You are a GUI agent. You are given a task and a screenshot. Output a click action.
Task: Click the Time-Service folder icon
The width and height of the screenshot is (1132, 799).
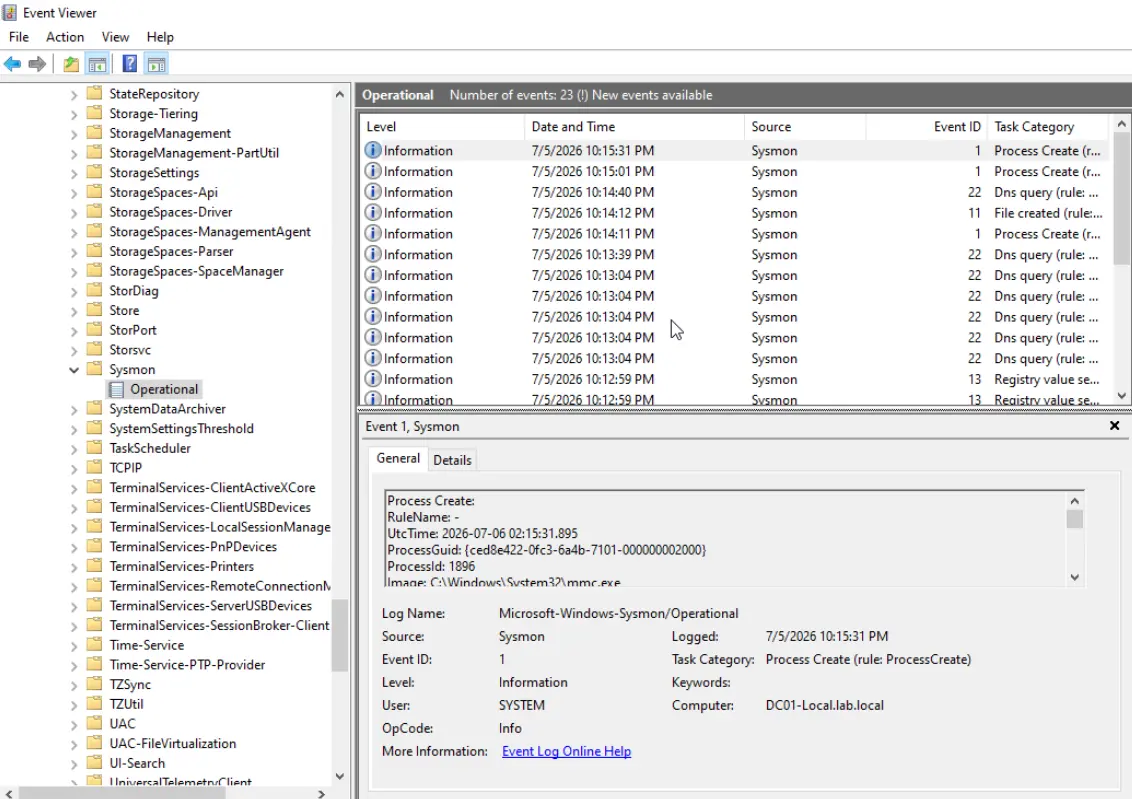pyautogui.click(x=94, y=645)
